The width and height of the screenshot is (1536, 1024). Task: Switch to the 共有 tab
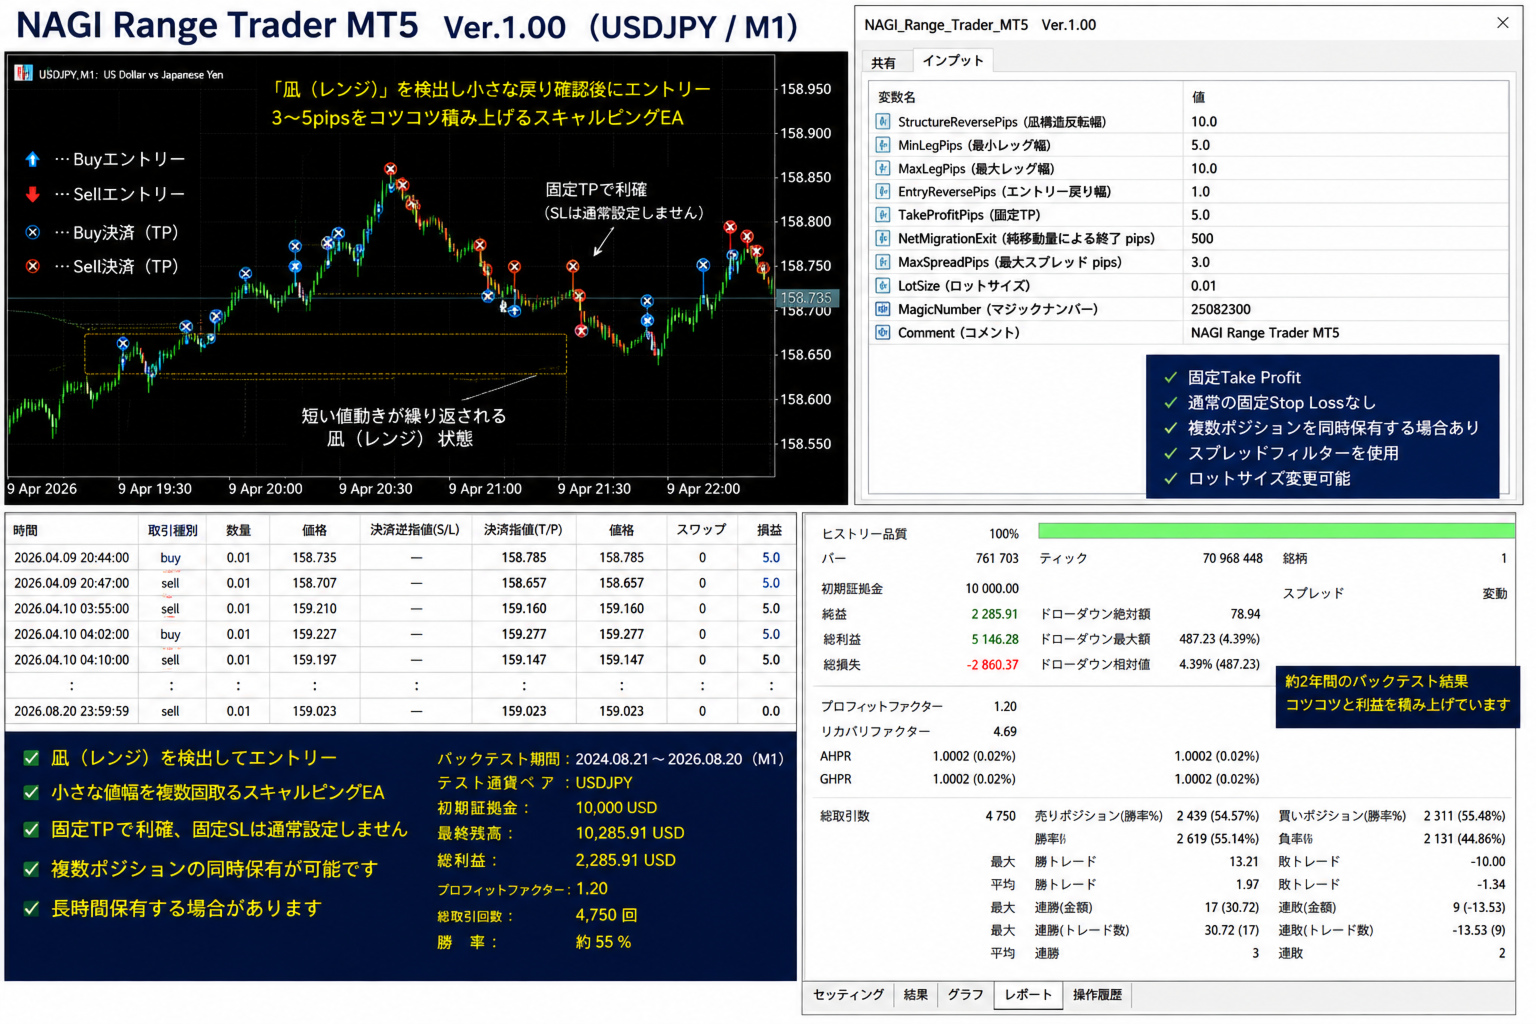(x=884, y=63)
